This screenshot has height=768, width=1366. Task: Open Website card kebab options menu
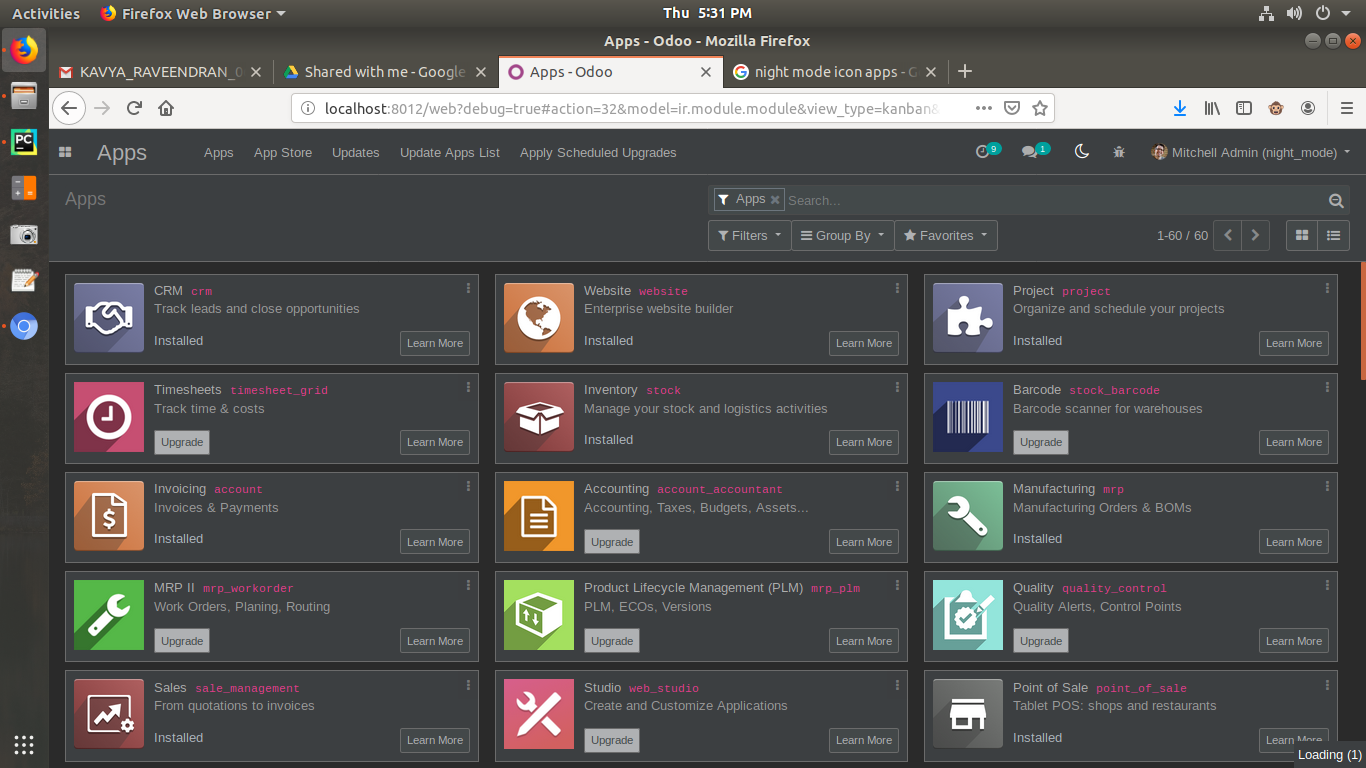898,288
